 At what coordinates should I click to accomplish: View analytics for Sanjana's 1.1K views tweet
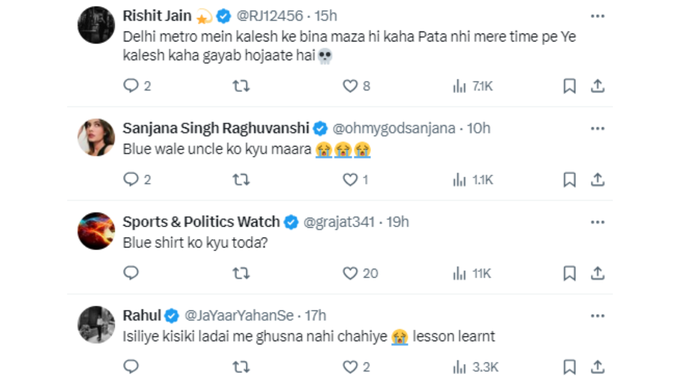coord(473,180)
